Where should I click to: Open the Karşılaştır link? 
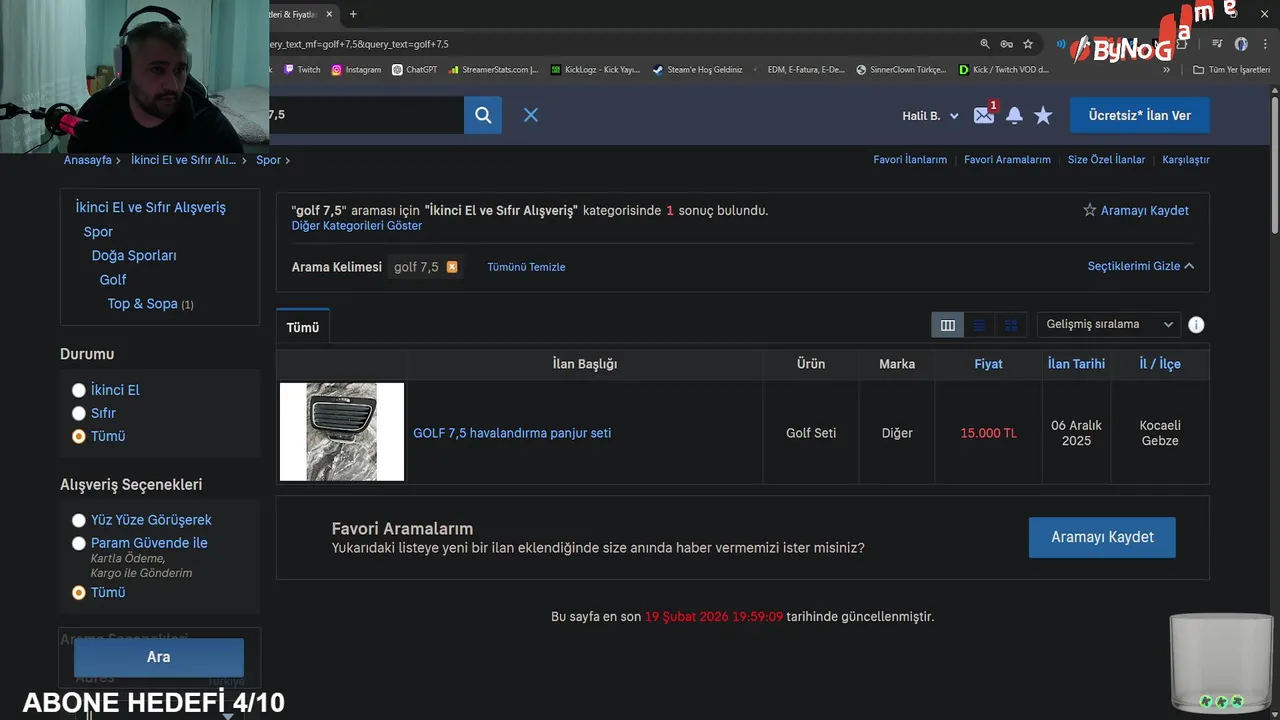(1186, 160)
